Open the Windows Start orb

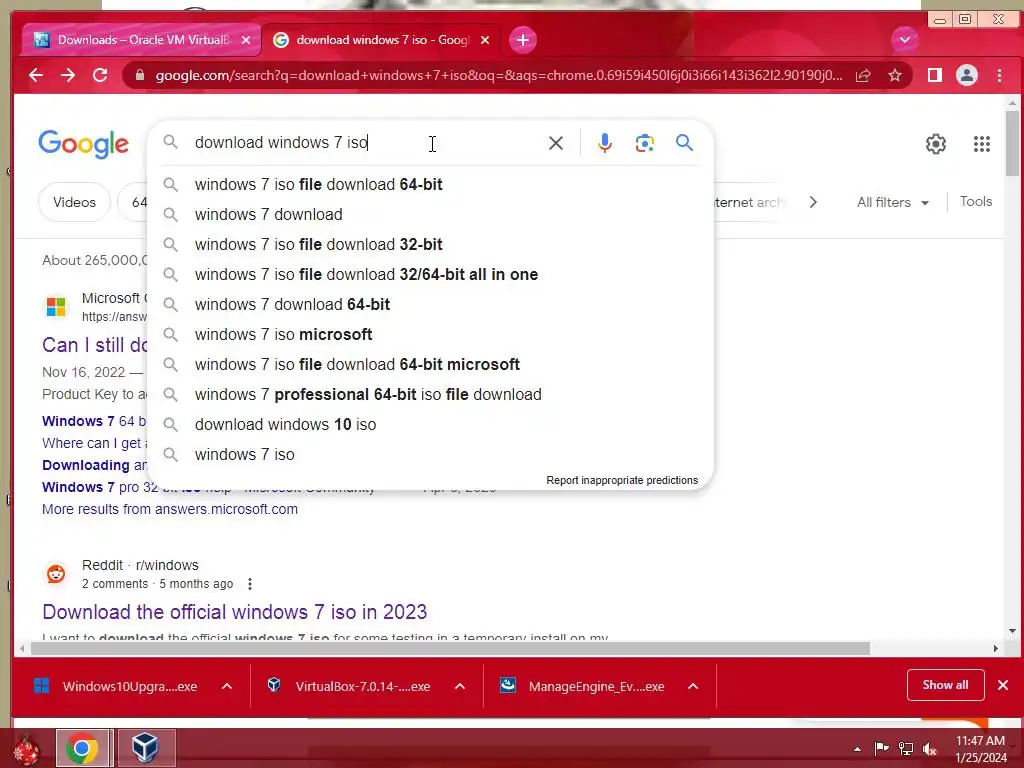[x=26, y=750]
